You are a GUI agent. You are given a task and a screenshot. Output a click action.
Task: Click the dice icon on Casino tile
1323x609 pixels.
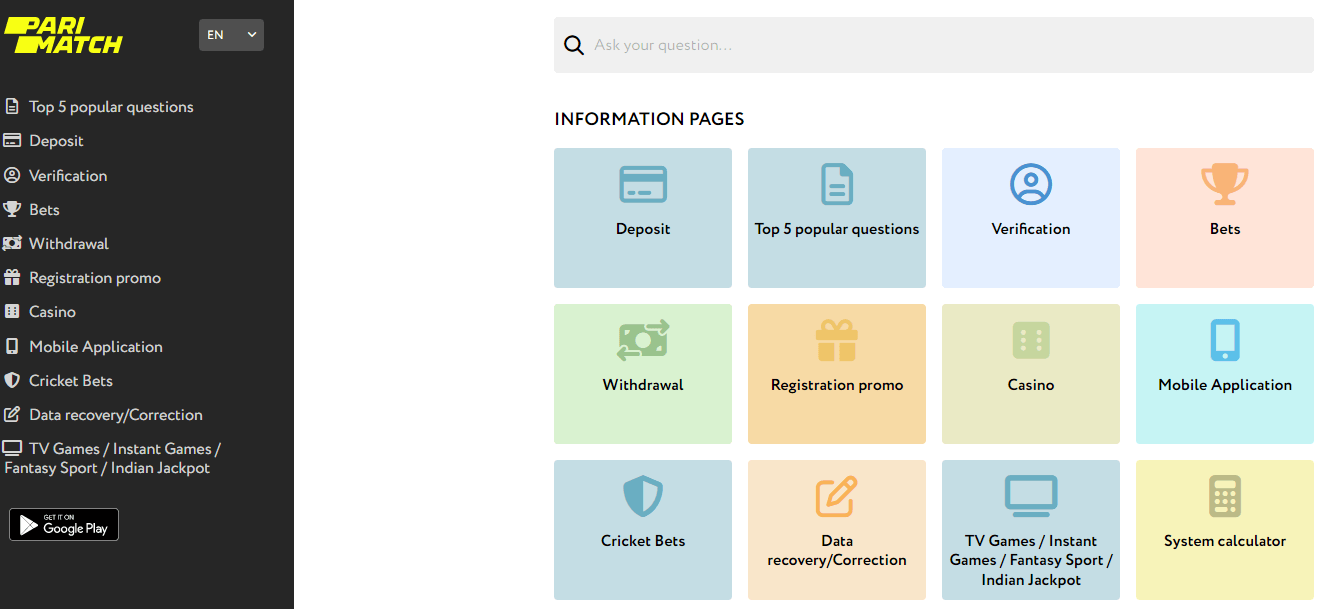coord(1030,341)
